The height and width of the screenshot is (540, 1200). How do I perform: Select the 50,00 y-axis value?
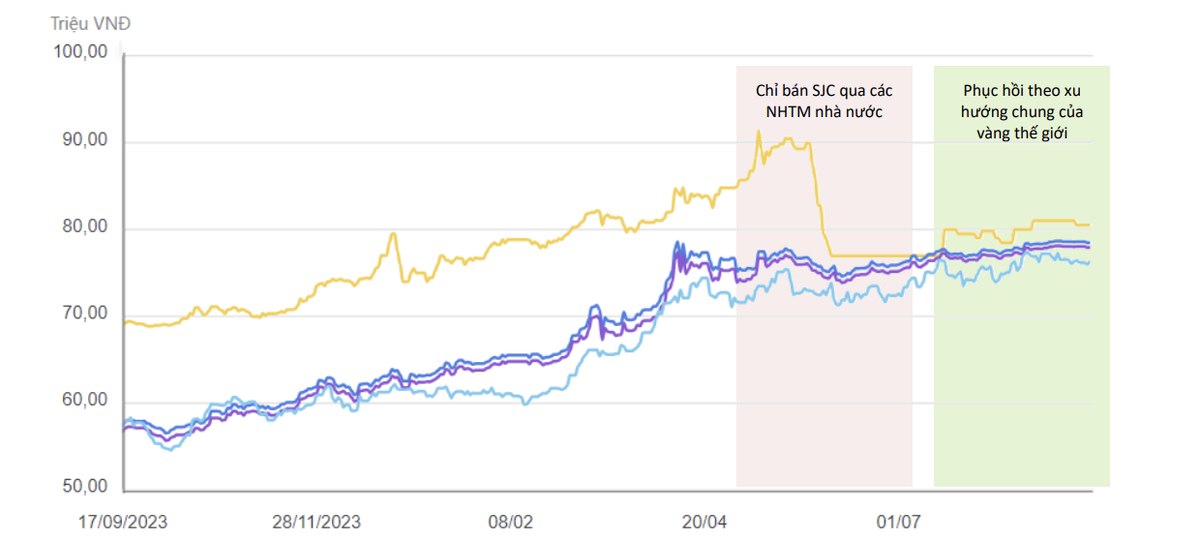click(x=83, y=487)
